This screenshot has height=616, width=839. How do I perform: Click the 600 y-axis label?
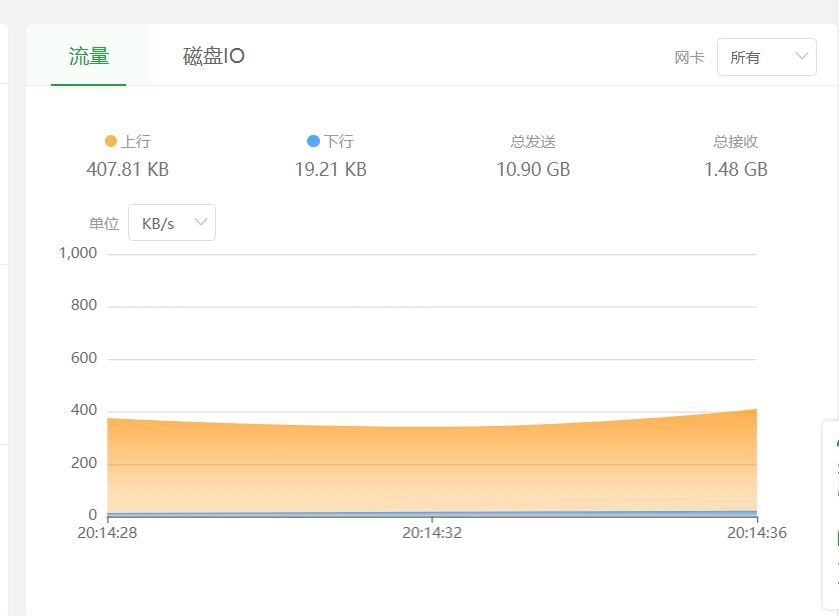coord(84,358)
